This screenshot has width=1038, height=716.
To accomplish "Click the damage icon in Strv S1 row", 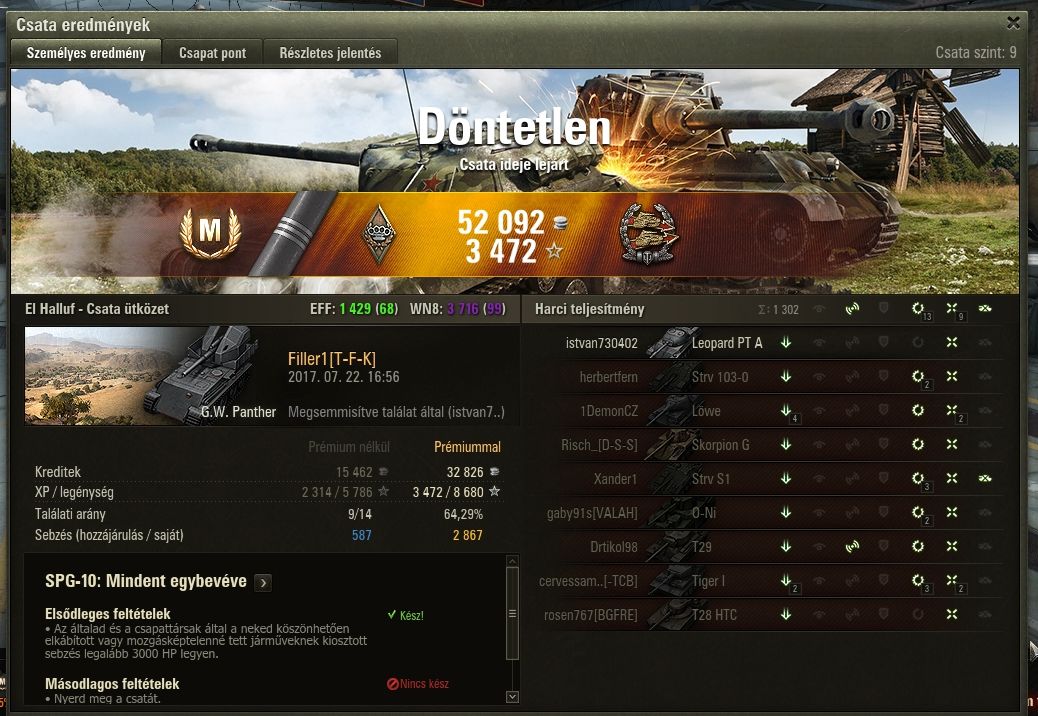I will click(918, 478).
